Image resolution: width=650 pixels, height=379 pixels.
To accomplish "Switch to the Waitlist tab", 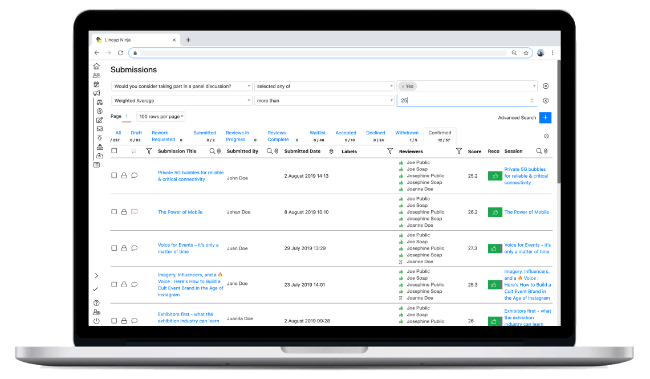I will 318,133.
